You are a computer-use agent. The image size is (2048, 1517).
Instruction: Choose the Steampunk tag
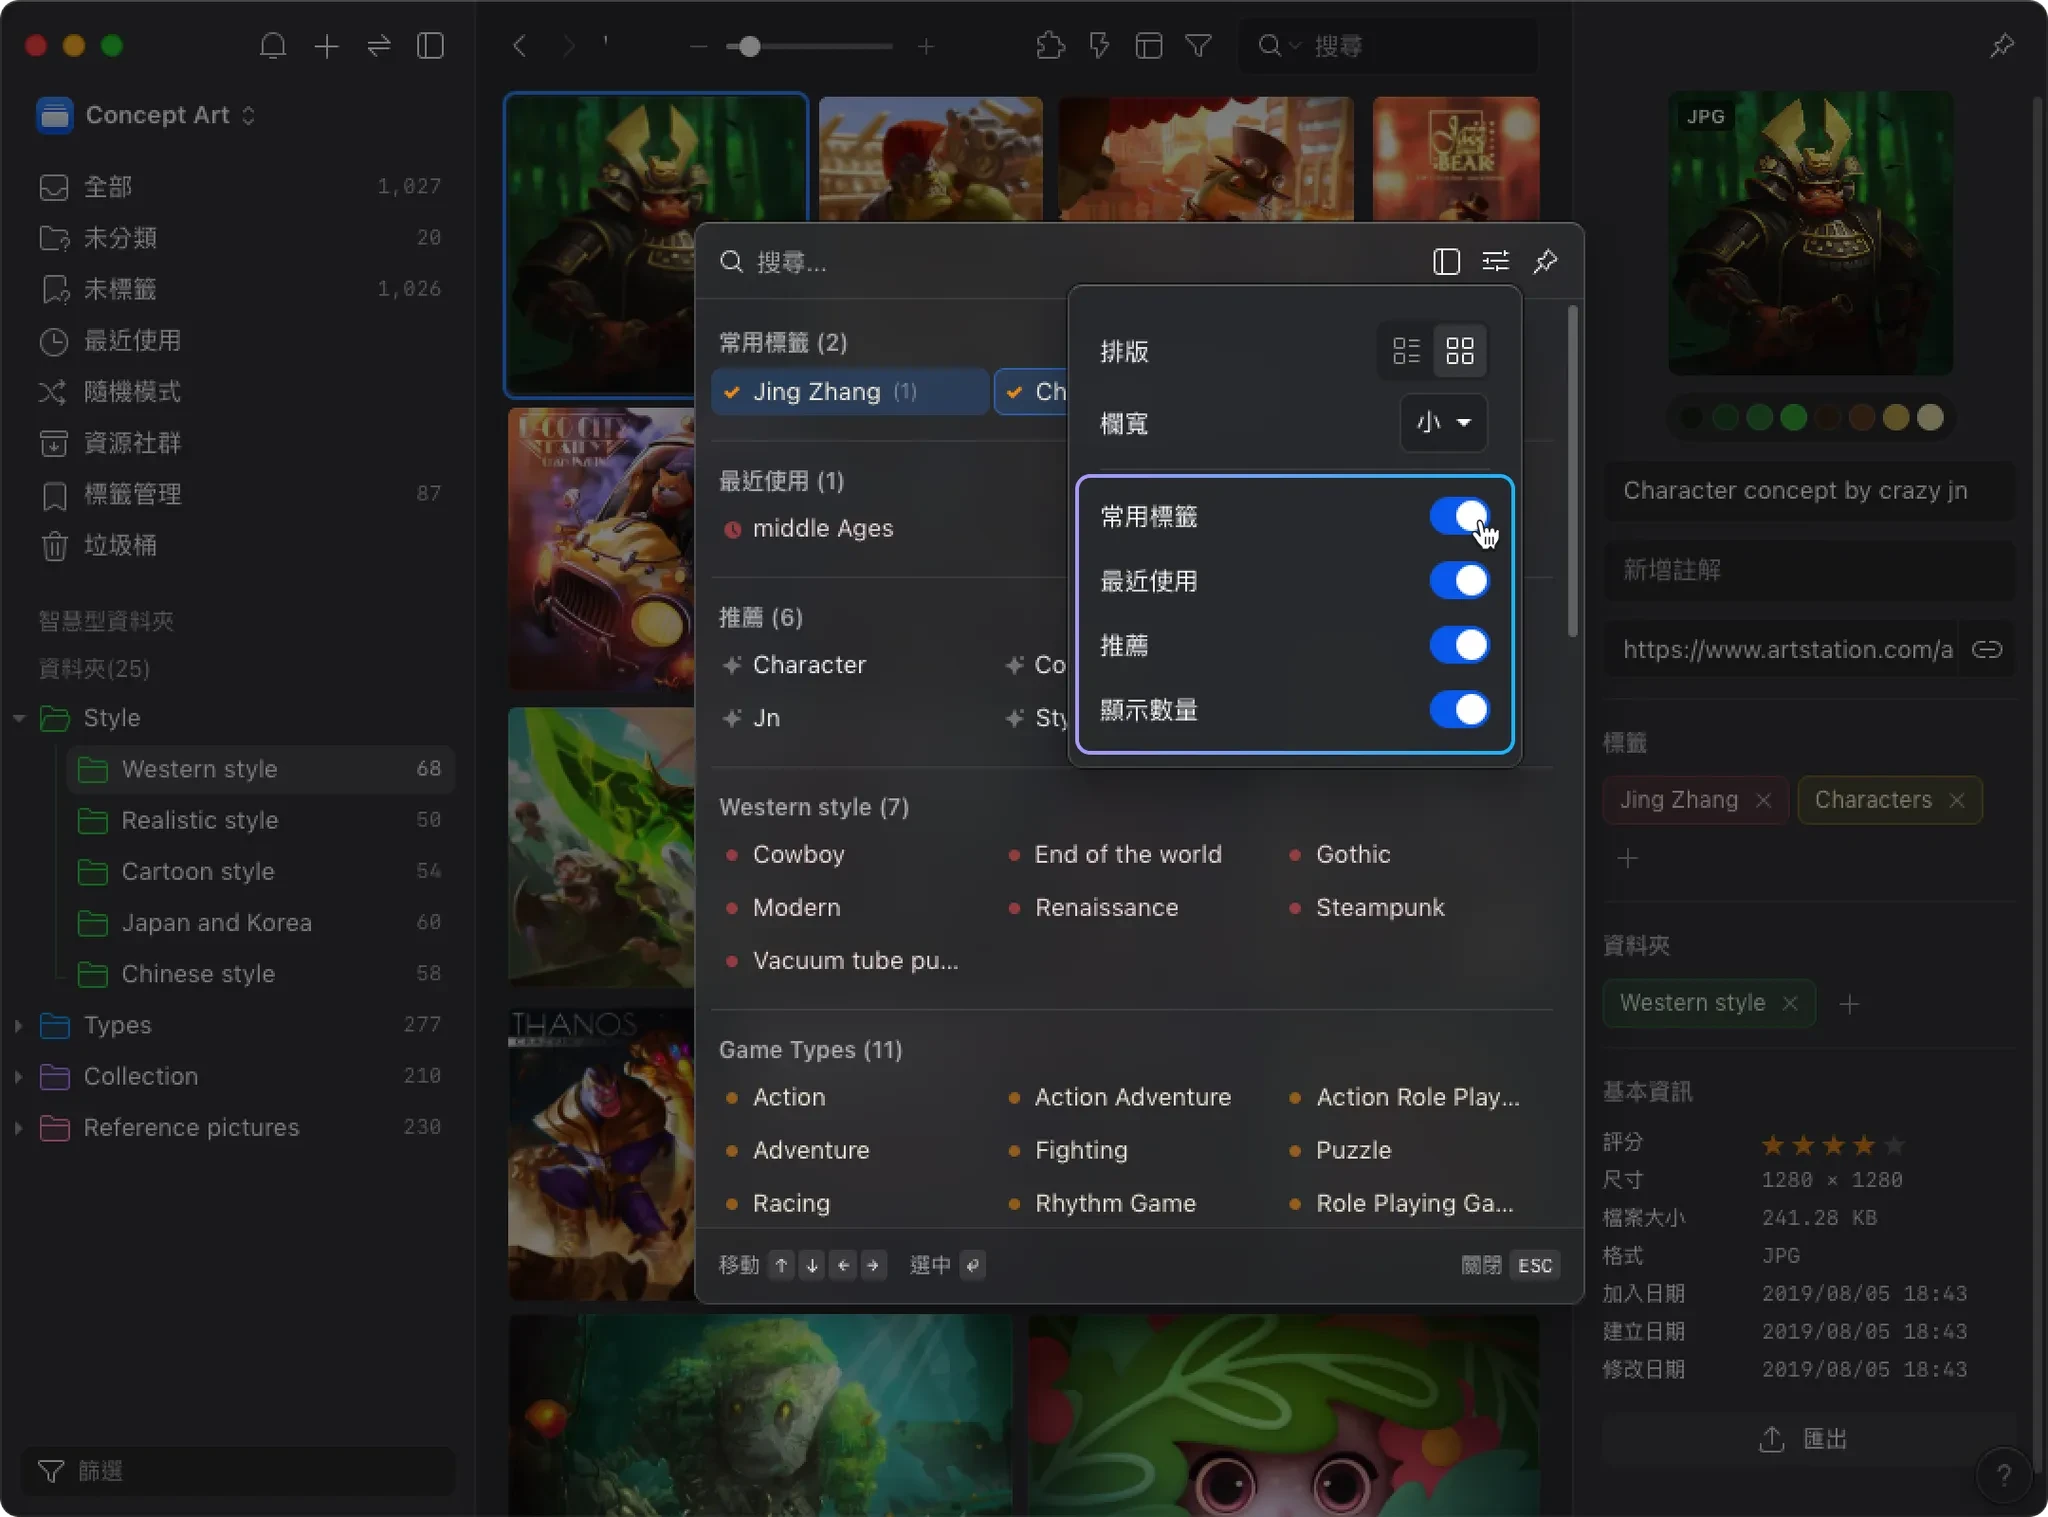tap(1379, 908)
